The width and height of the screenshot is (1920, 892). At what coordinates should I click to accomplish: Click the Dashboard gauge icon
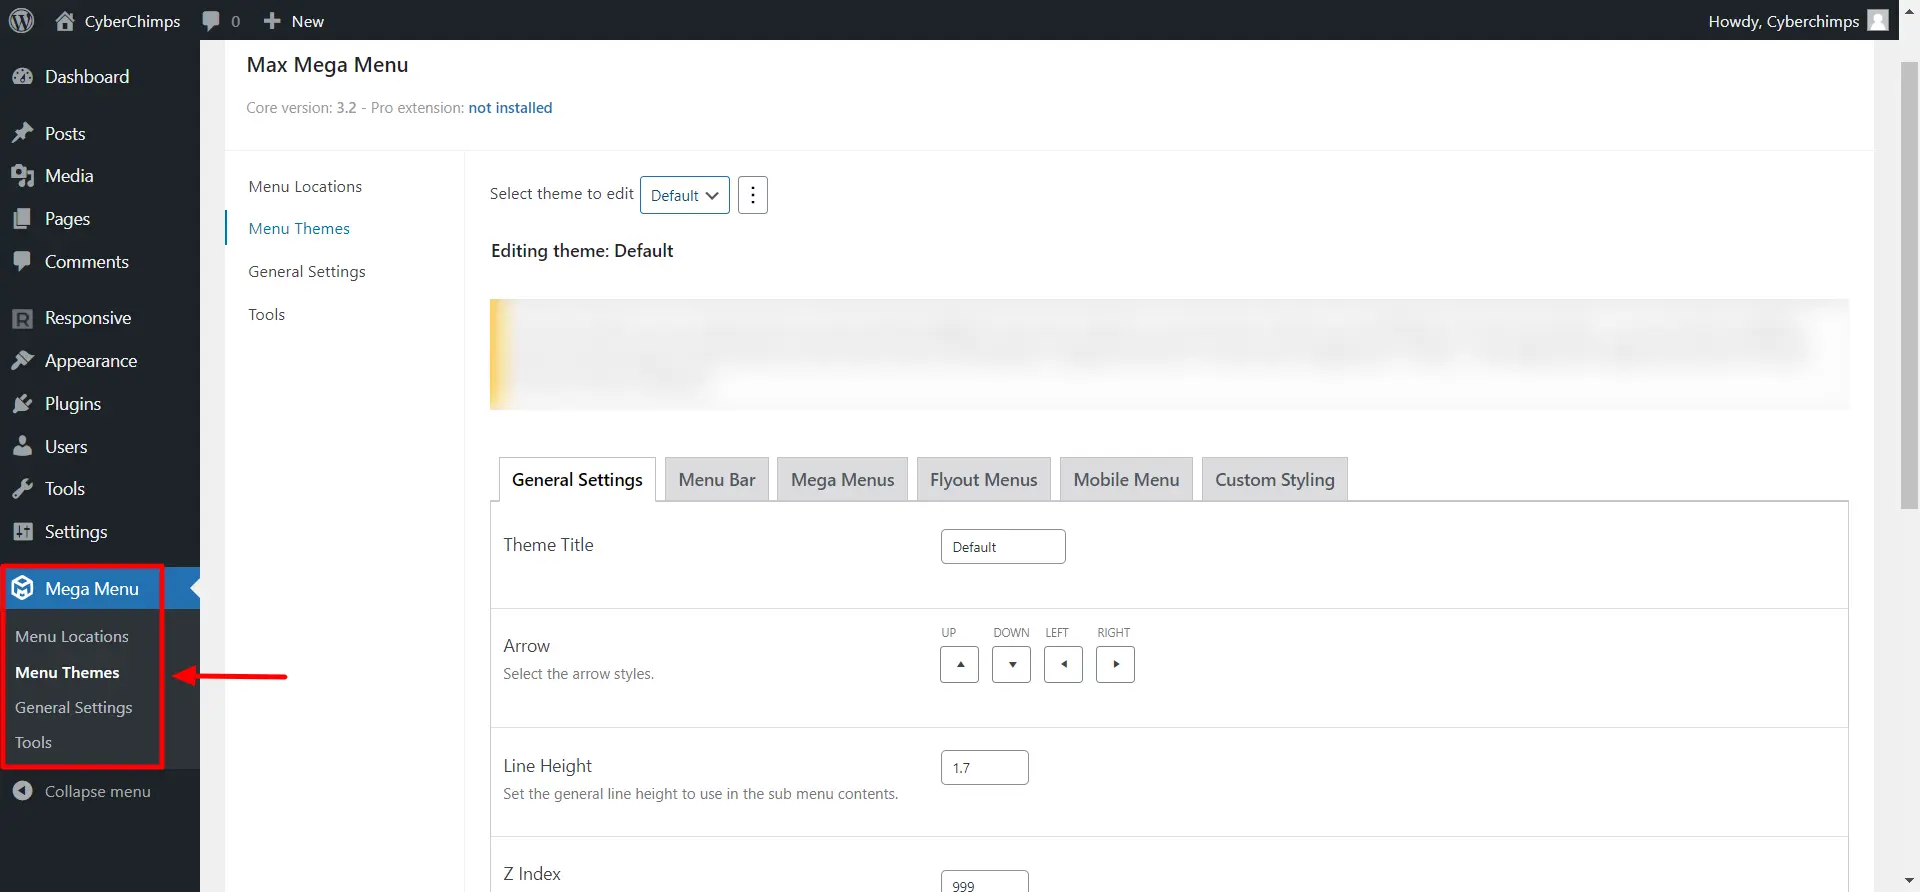click(22, 77)
